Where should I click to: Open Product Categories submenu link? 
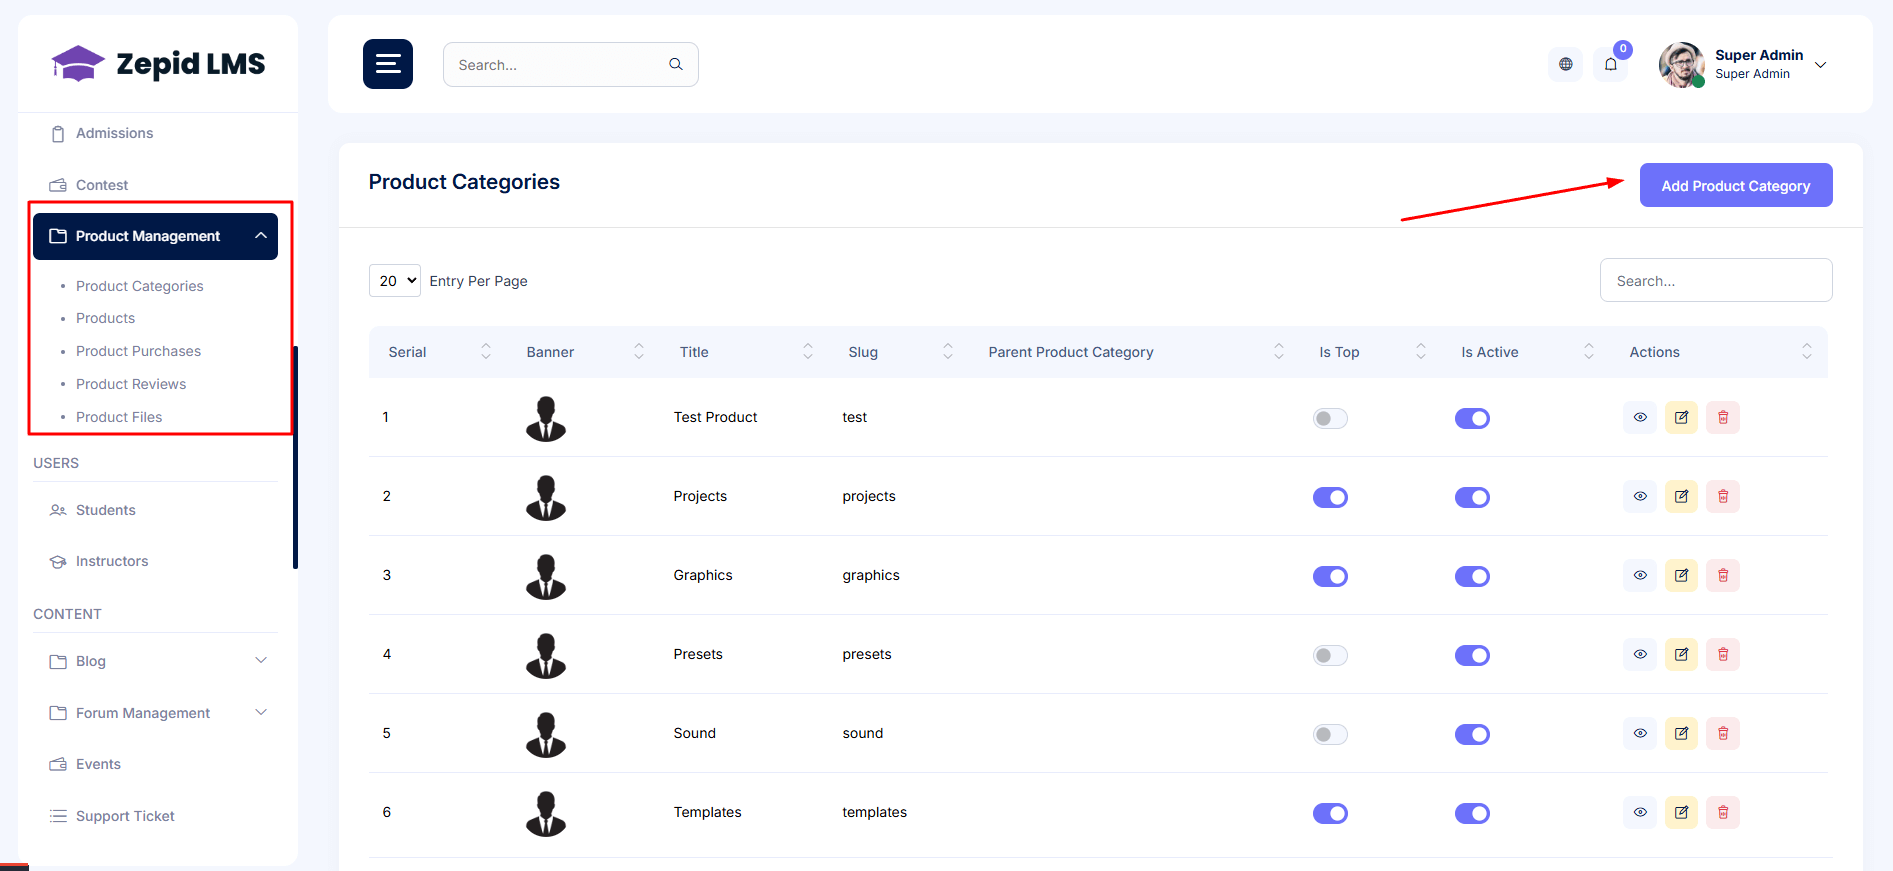140,286
